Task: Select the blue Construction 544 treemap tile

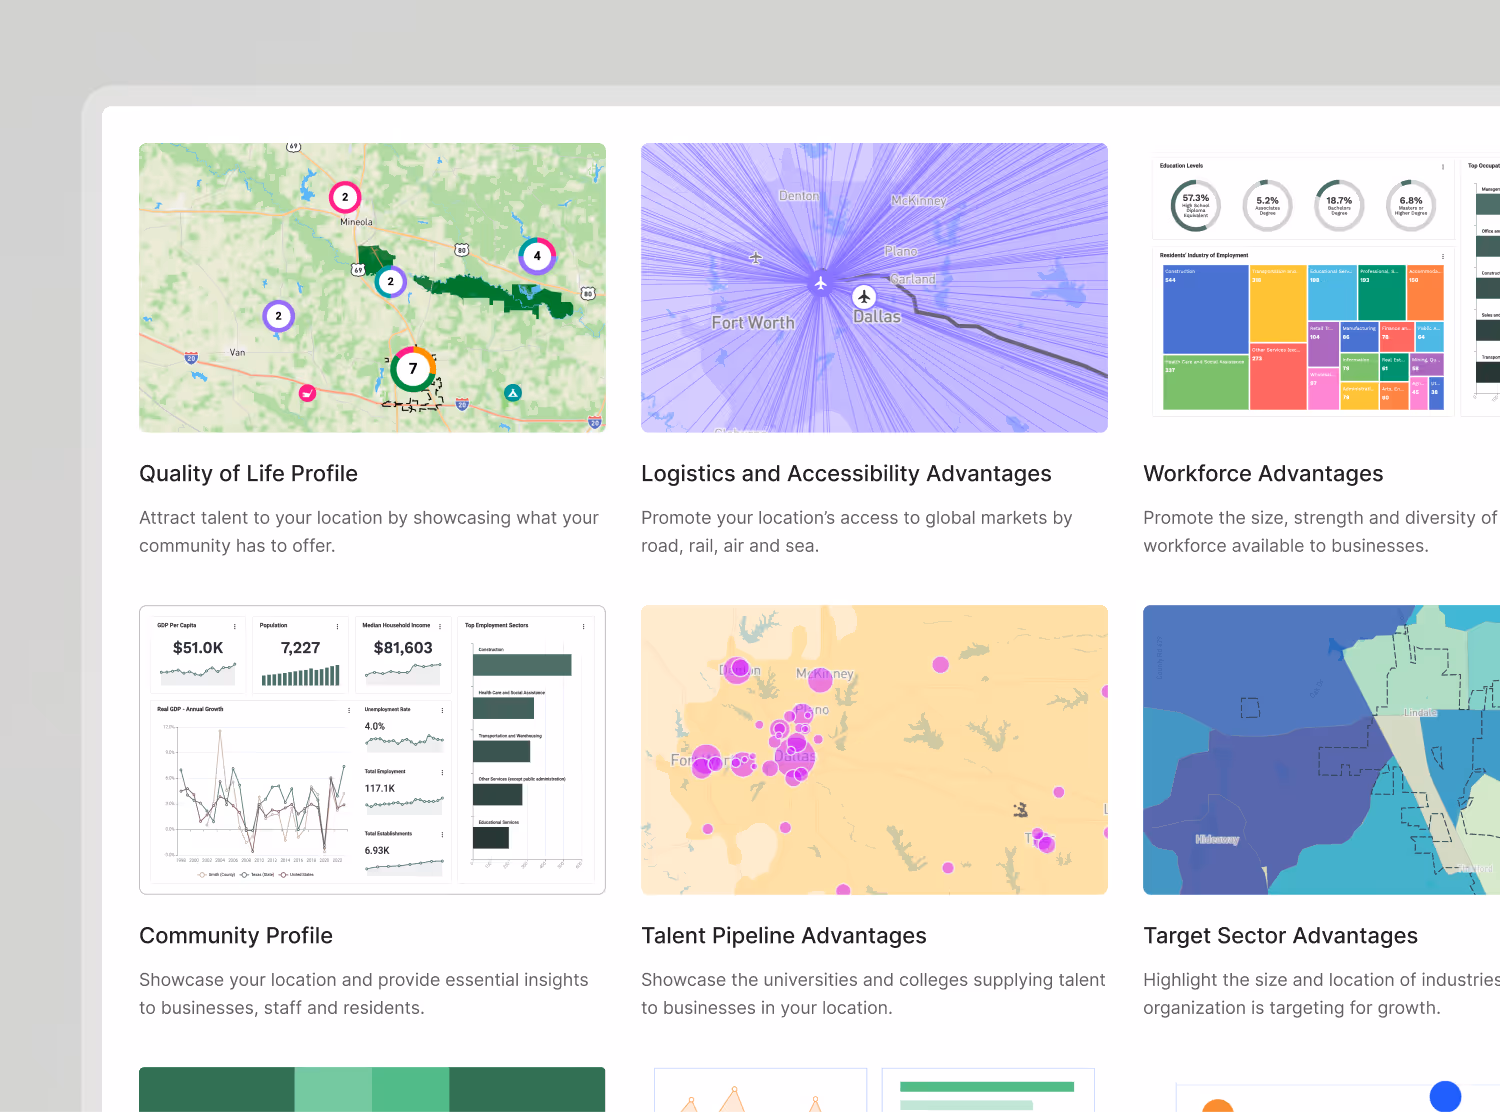Action: pyautogui.click(x=1205, y=310)
